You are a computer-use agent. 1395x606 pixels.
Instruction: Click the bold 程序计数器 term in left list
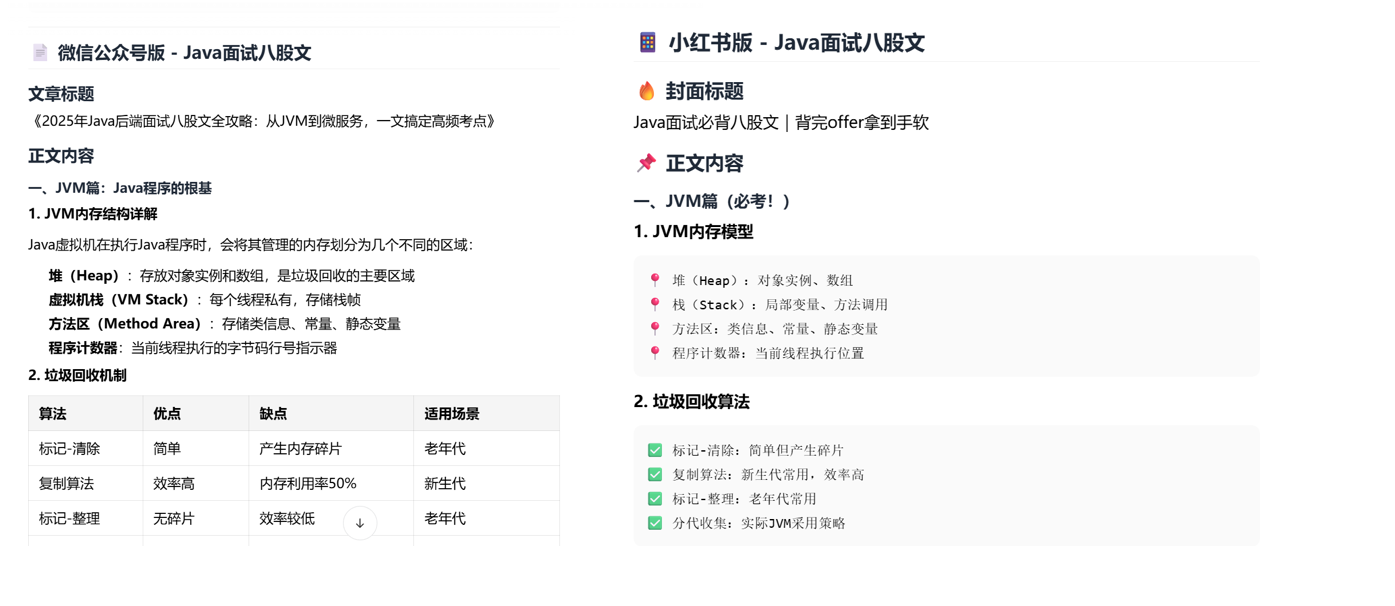click(x=83, y=348)
